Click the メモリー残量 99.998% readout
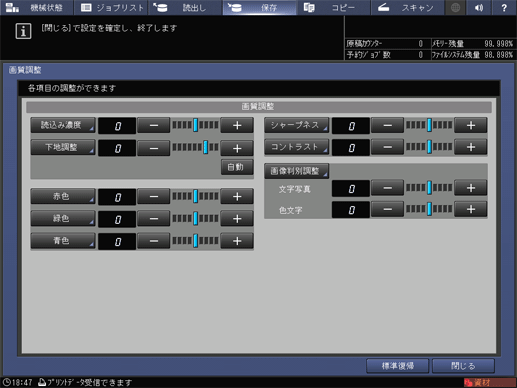The image size is (517, 388). point(473,44)
